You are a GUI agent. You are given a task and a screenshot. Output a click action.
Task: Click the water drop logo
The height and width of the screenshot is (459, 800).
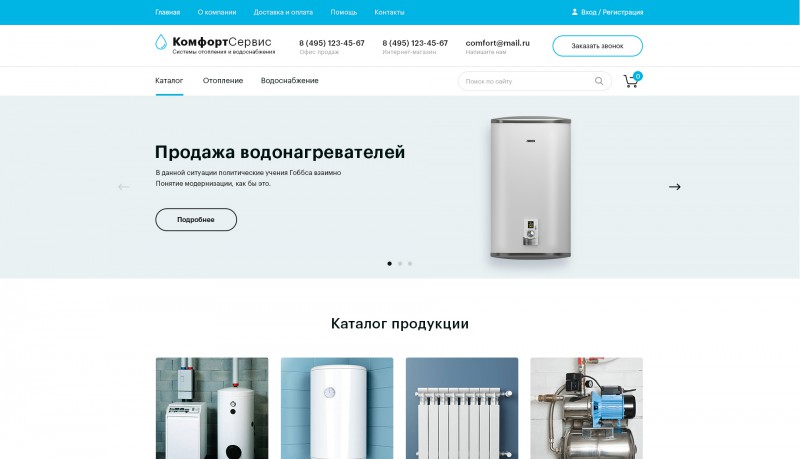coord(161,42)
